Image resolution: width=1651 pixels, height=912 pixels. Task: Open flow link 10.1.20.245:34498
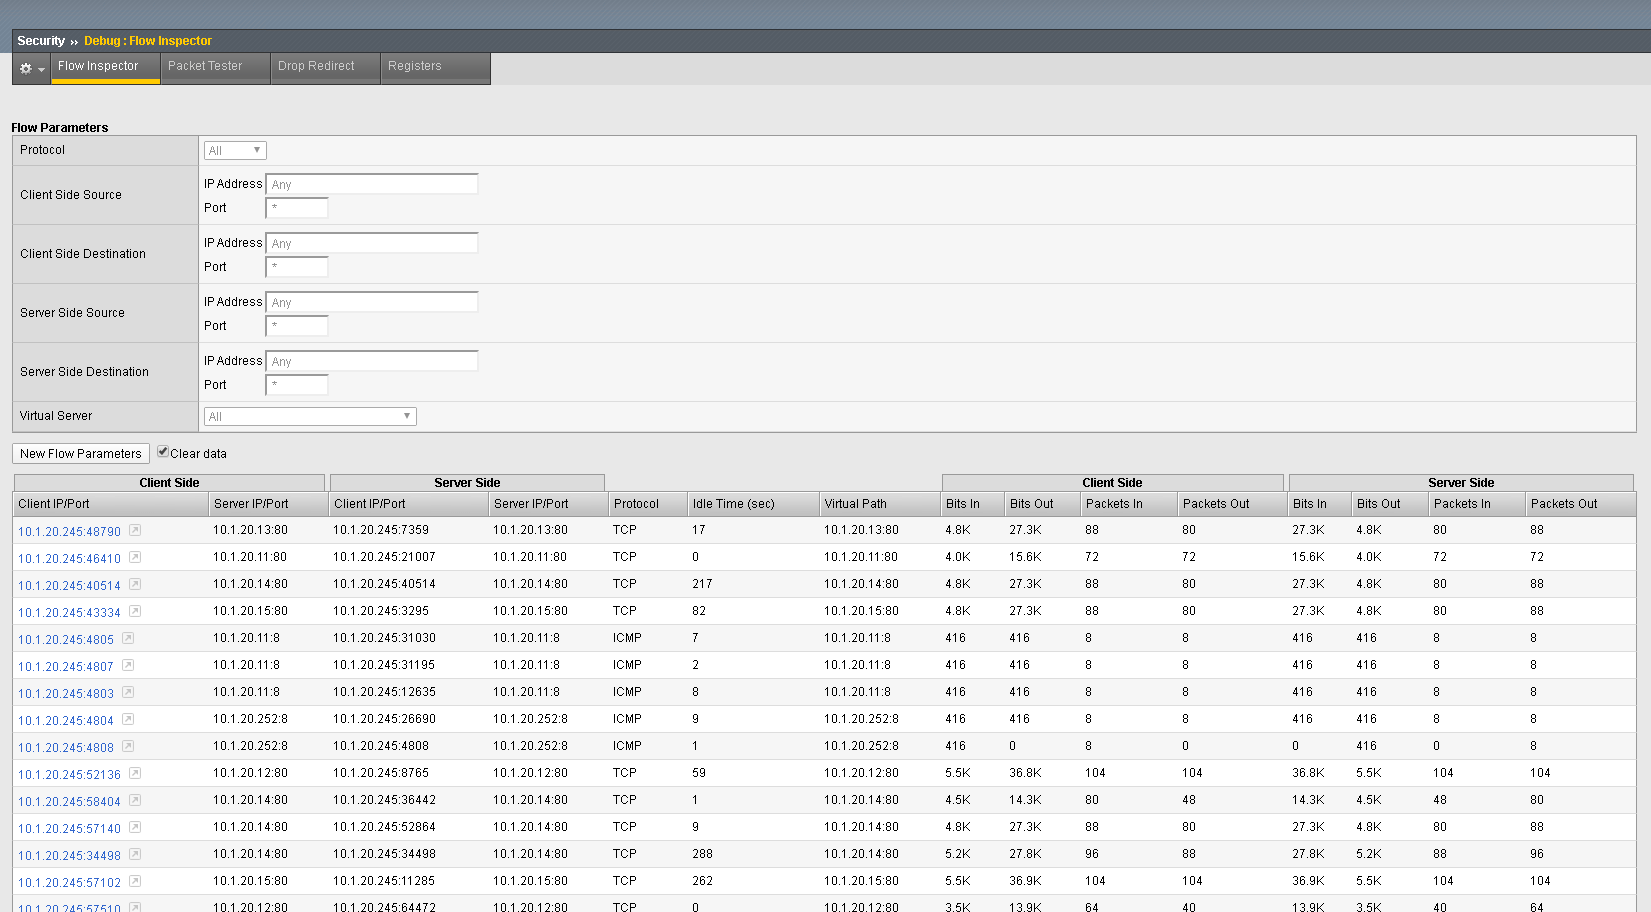tap(69, 856)
